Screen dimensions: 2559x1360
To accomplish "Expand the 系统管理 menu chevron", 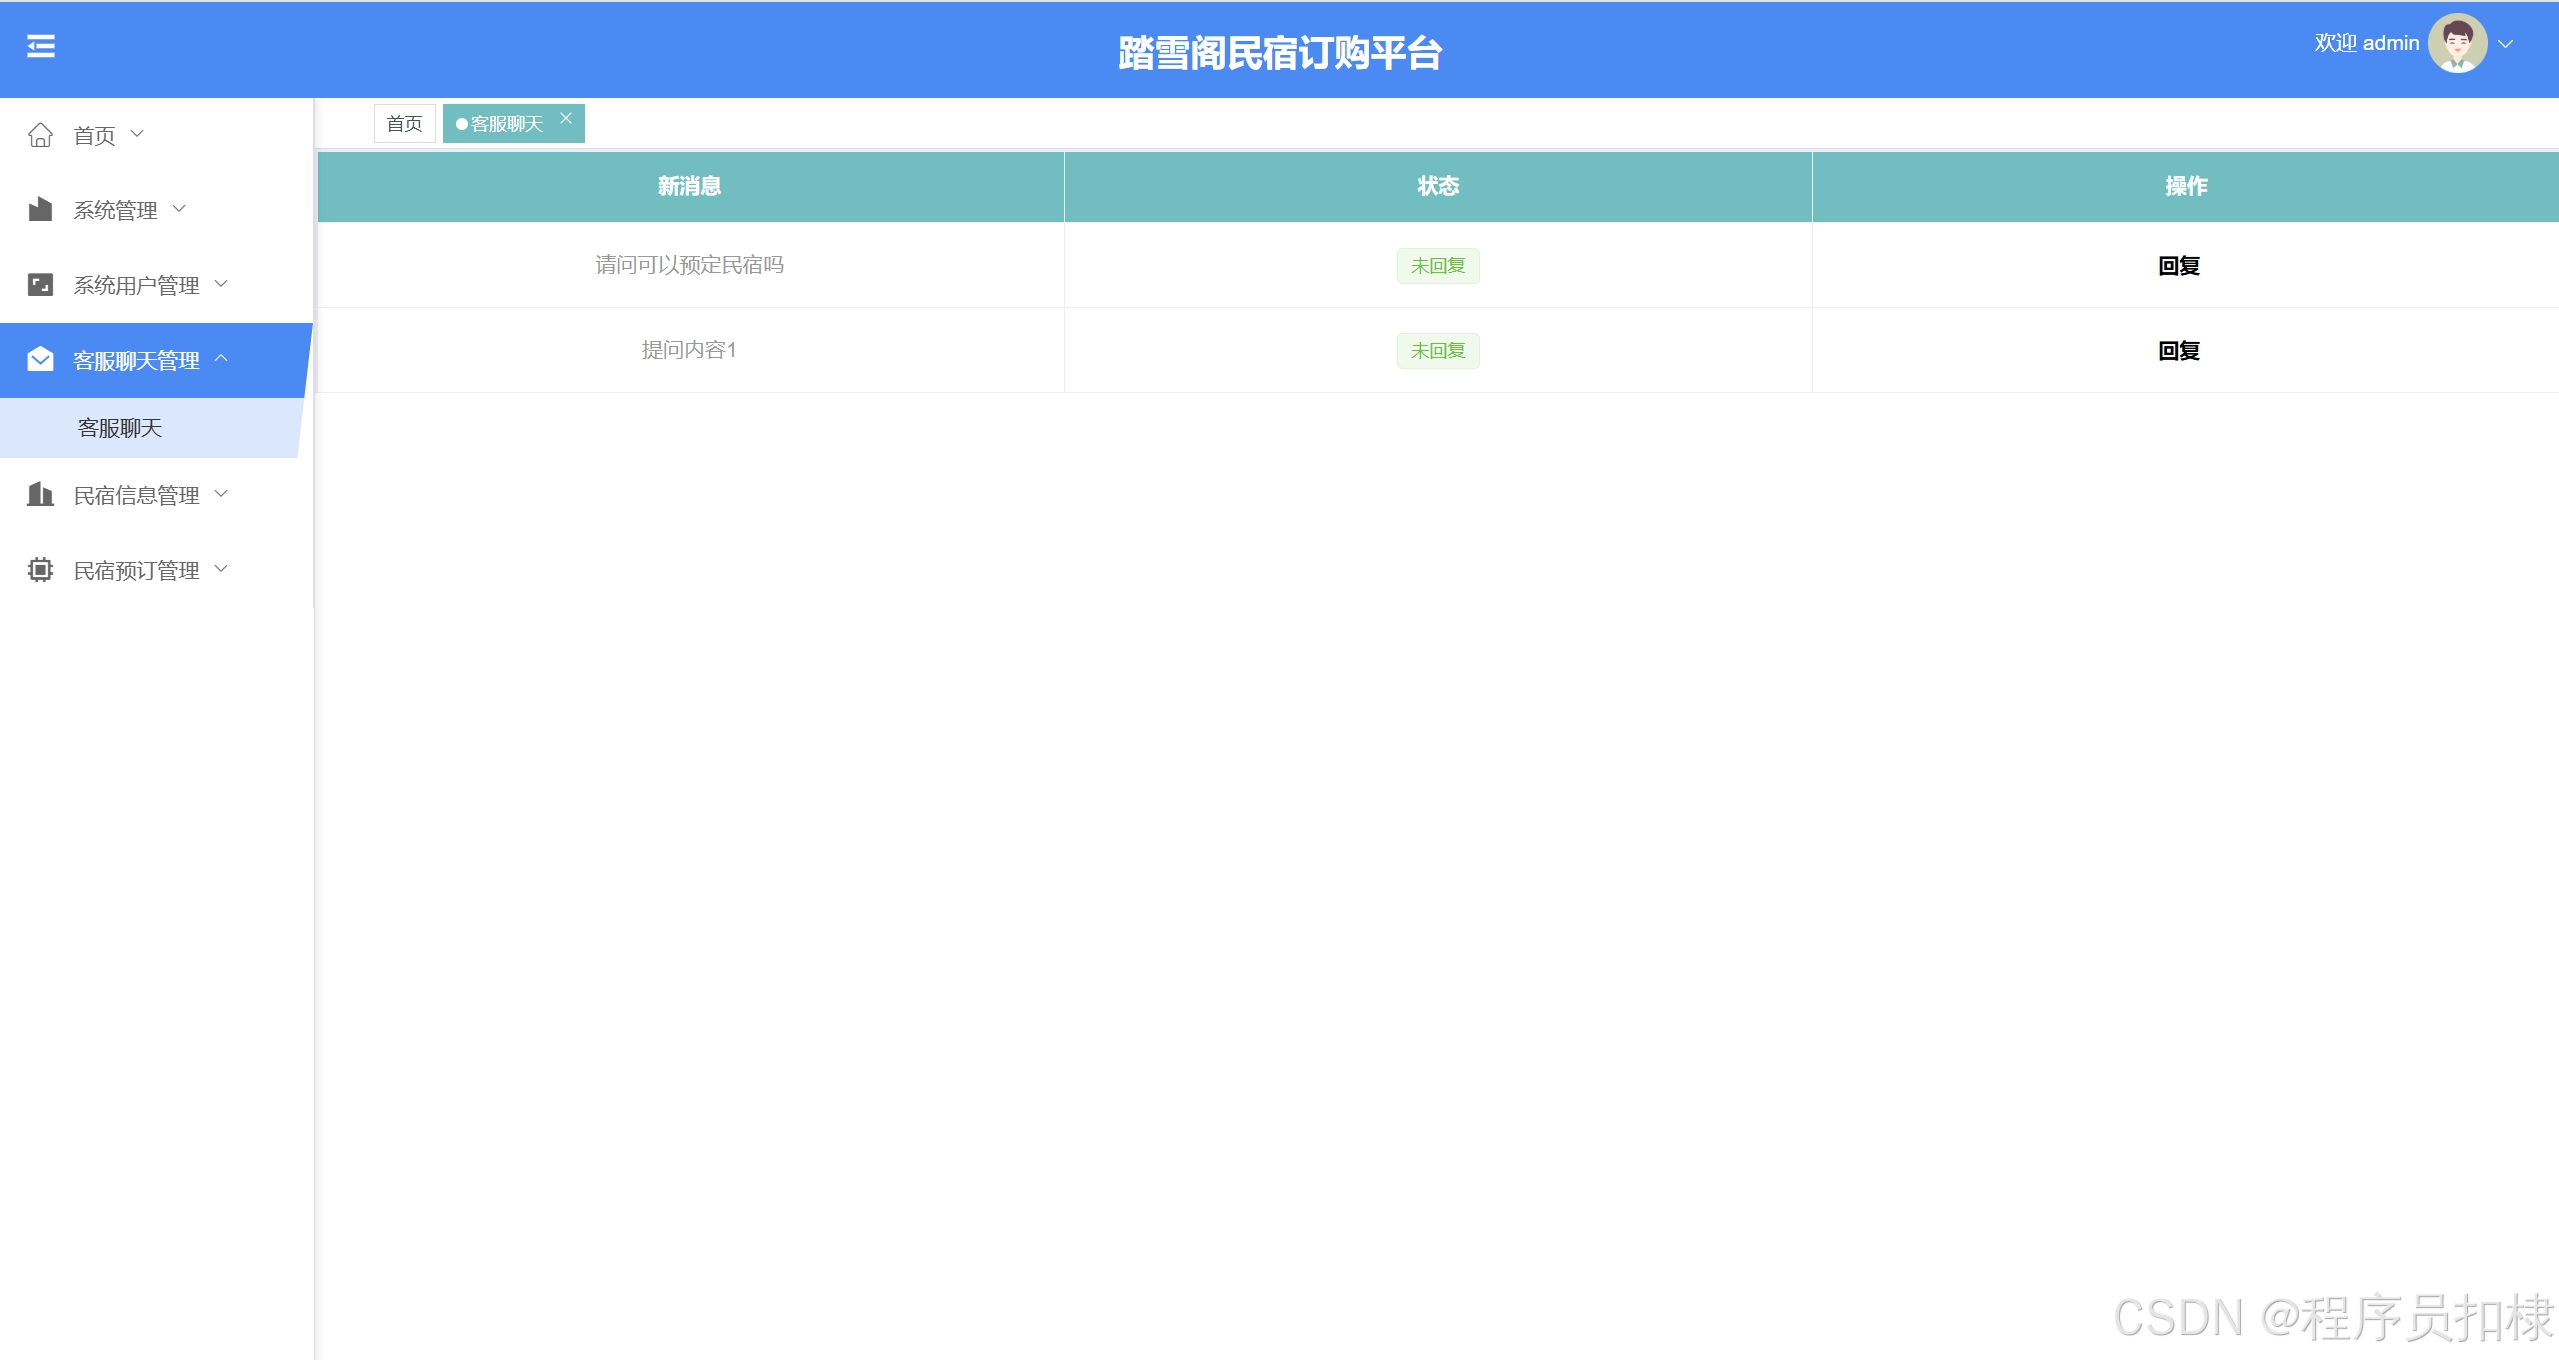I will pyautogui.click(x=180, y=209).
